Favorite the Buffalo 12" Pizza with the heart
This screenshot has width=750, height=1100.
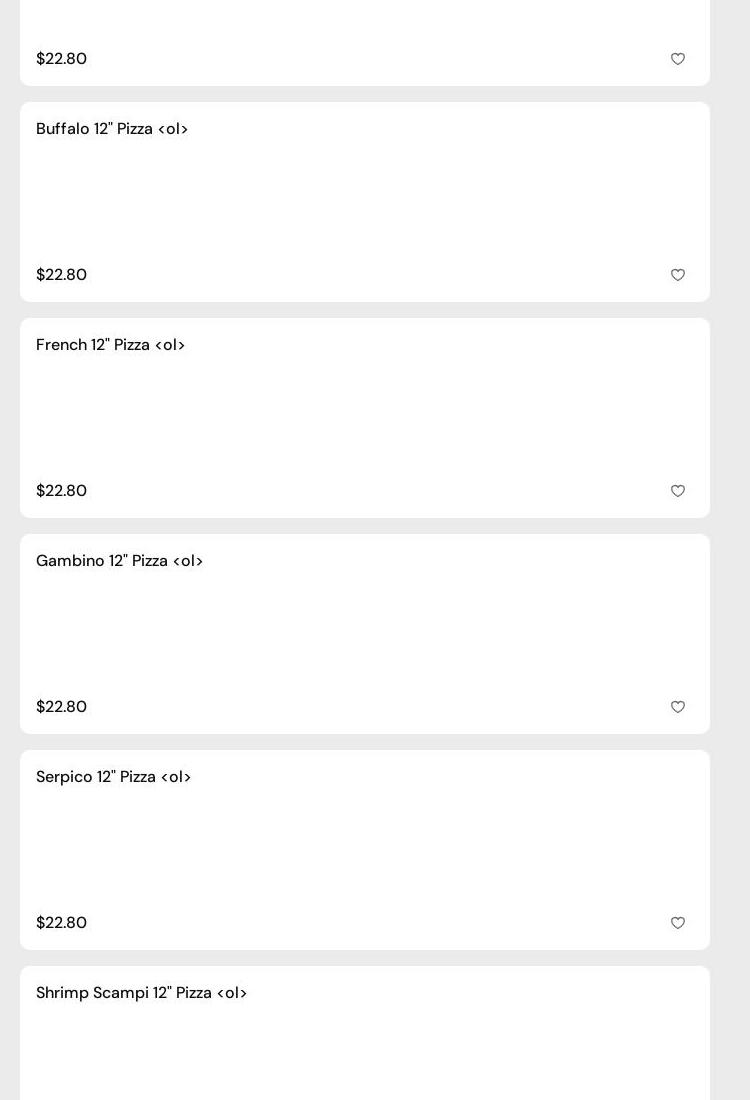click(x=678, y=275)
